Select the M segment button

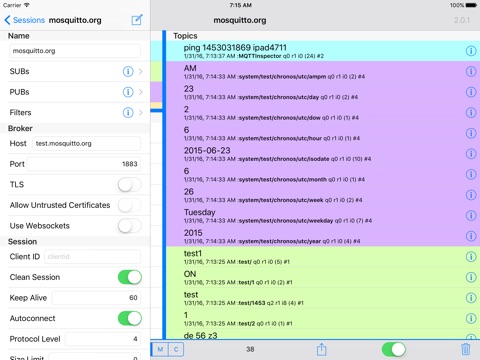click(160, 349)
